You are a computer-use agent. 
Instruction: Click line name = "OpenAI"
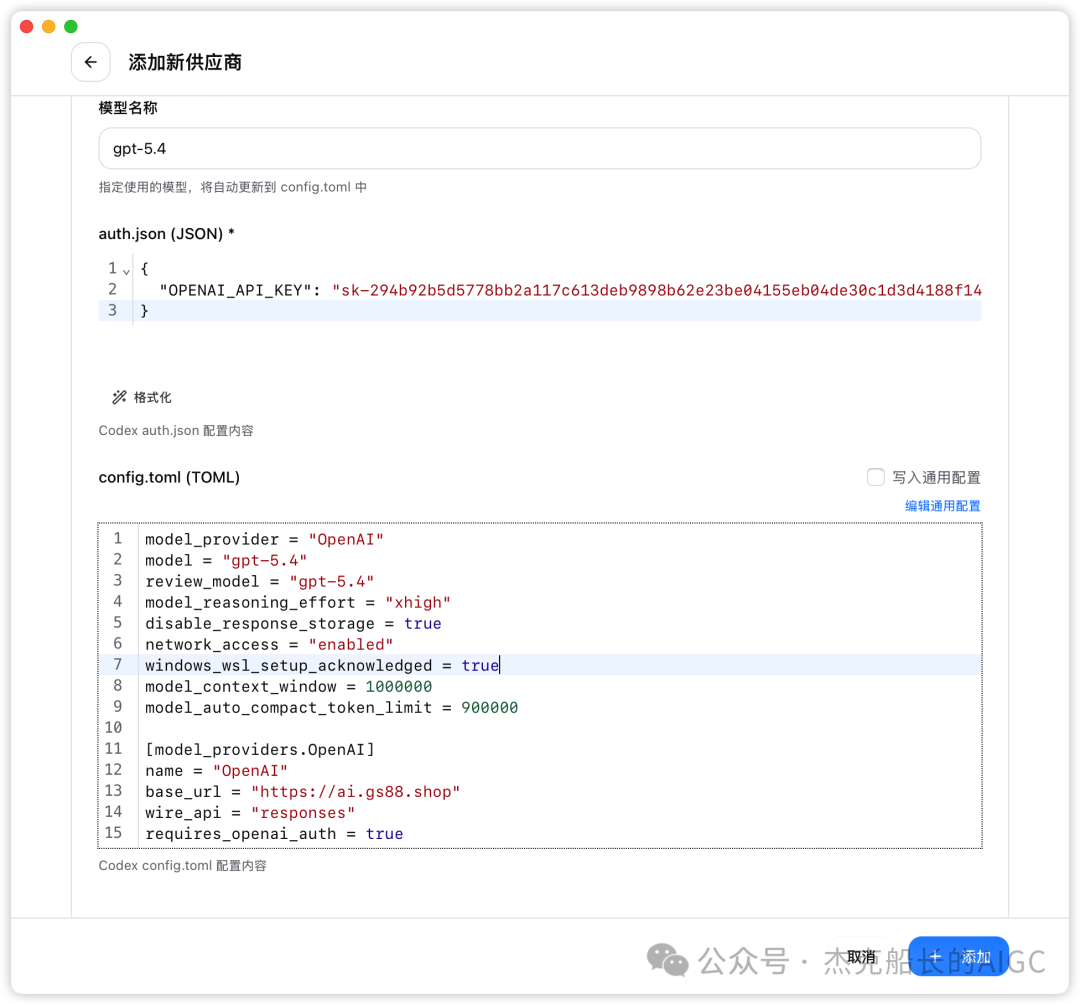coord(216,770)
